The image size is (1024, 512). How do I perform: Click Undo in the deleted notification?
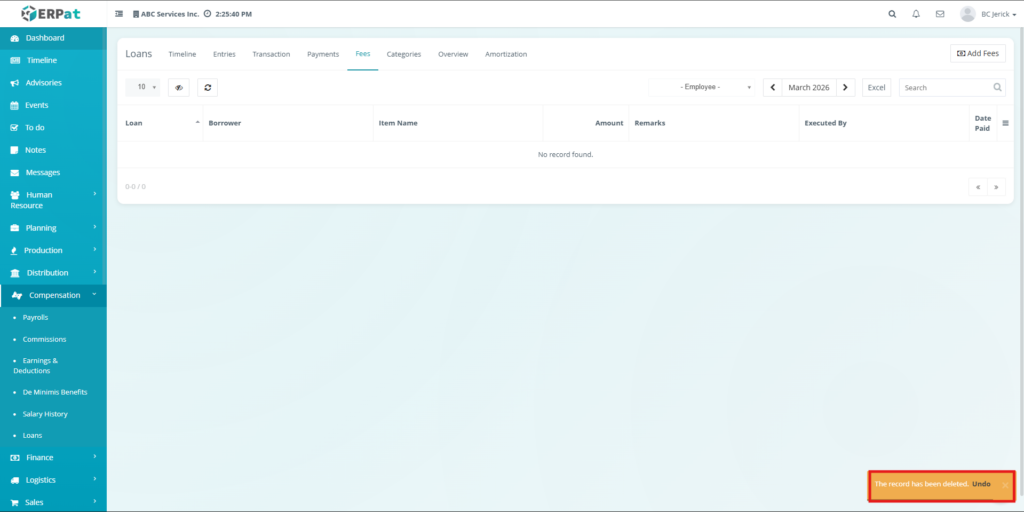(x=981, y=484)
